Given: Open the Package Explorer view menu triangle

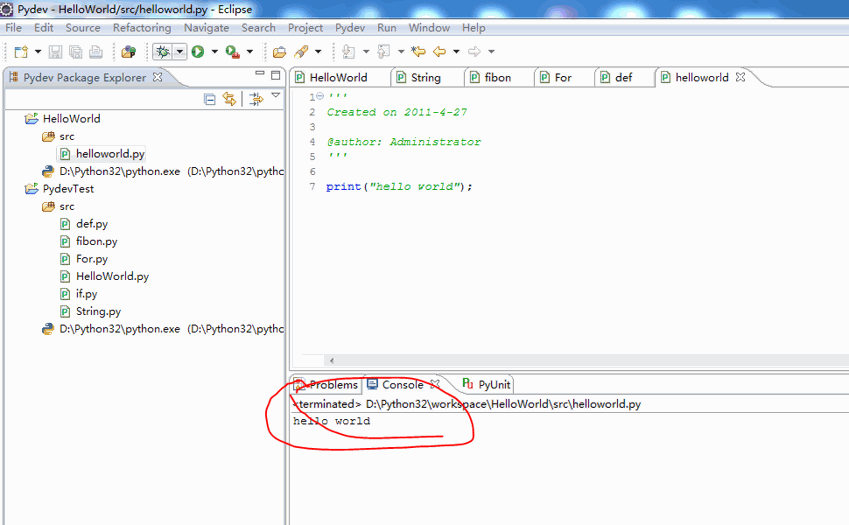Looking at the screenshot, I should click(x=276, y=95).
